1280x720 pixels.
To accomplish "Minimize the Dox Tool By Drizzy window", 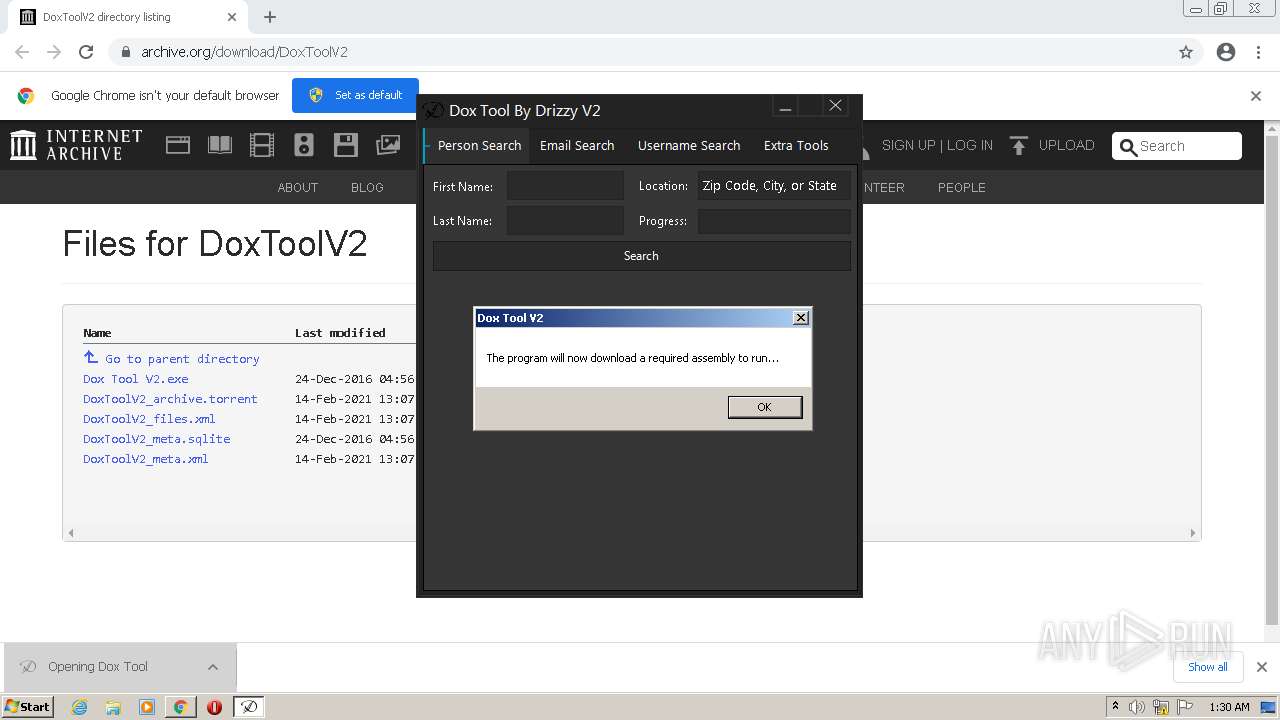I will [x=785, y=107].
